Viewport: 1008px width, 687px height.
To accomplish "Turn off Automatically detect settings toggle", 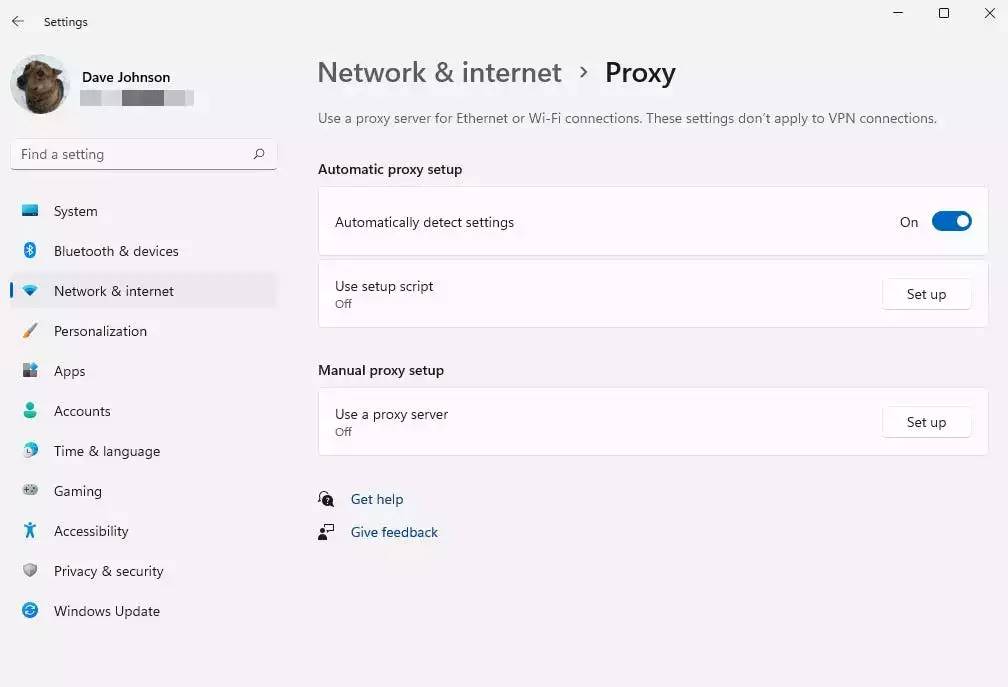I will pos(951,222).
